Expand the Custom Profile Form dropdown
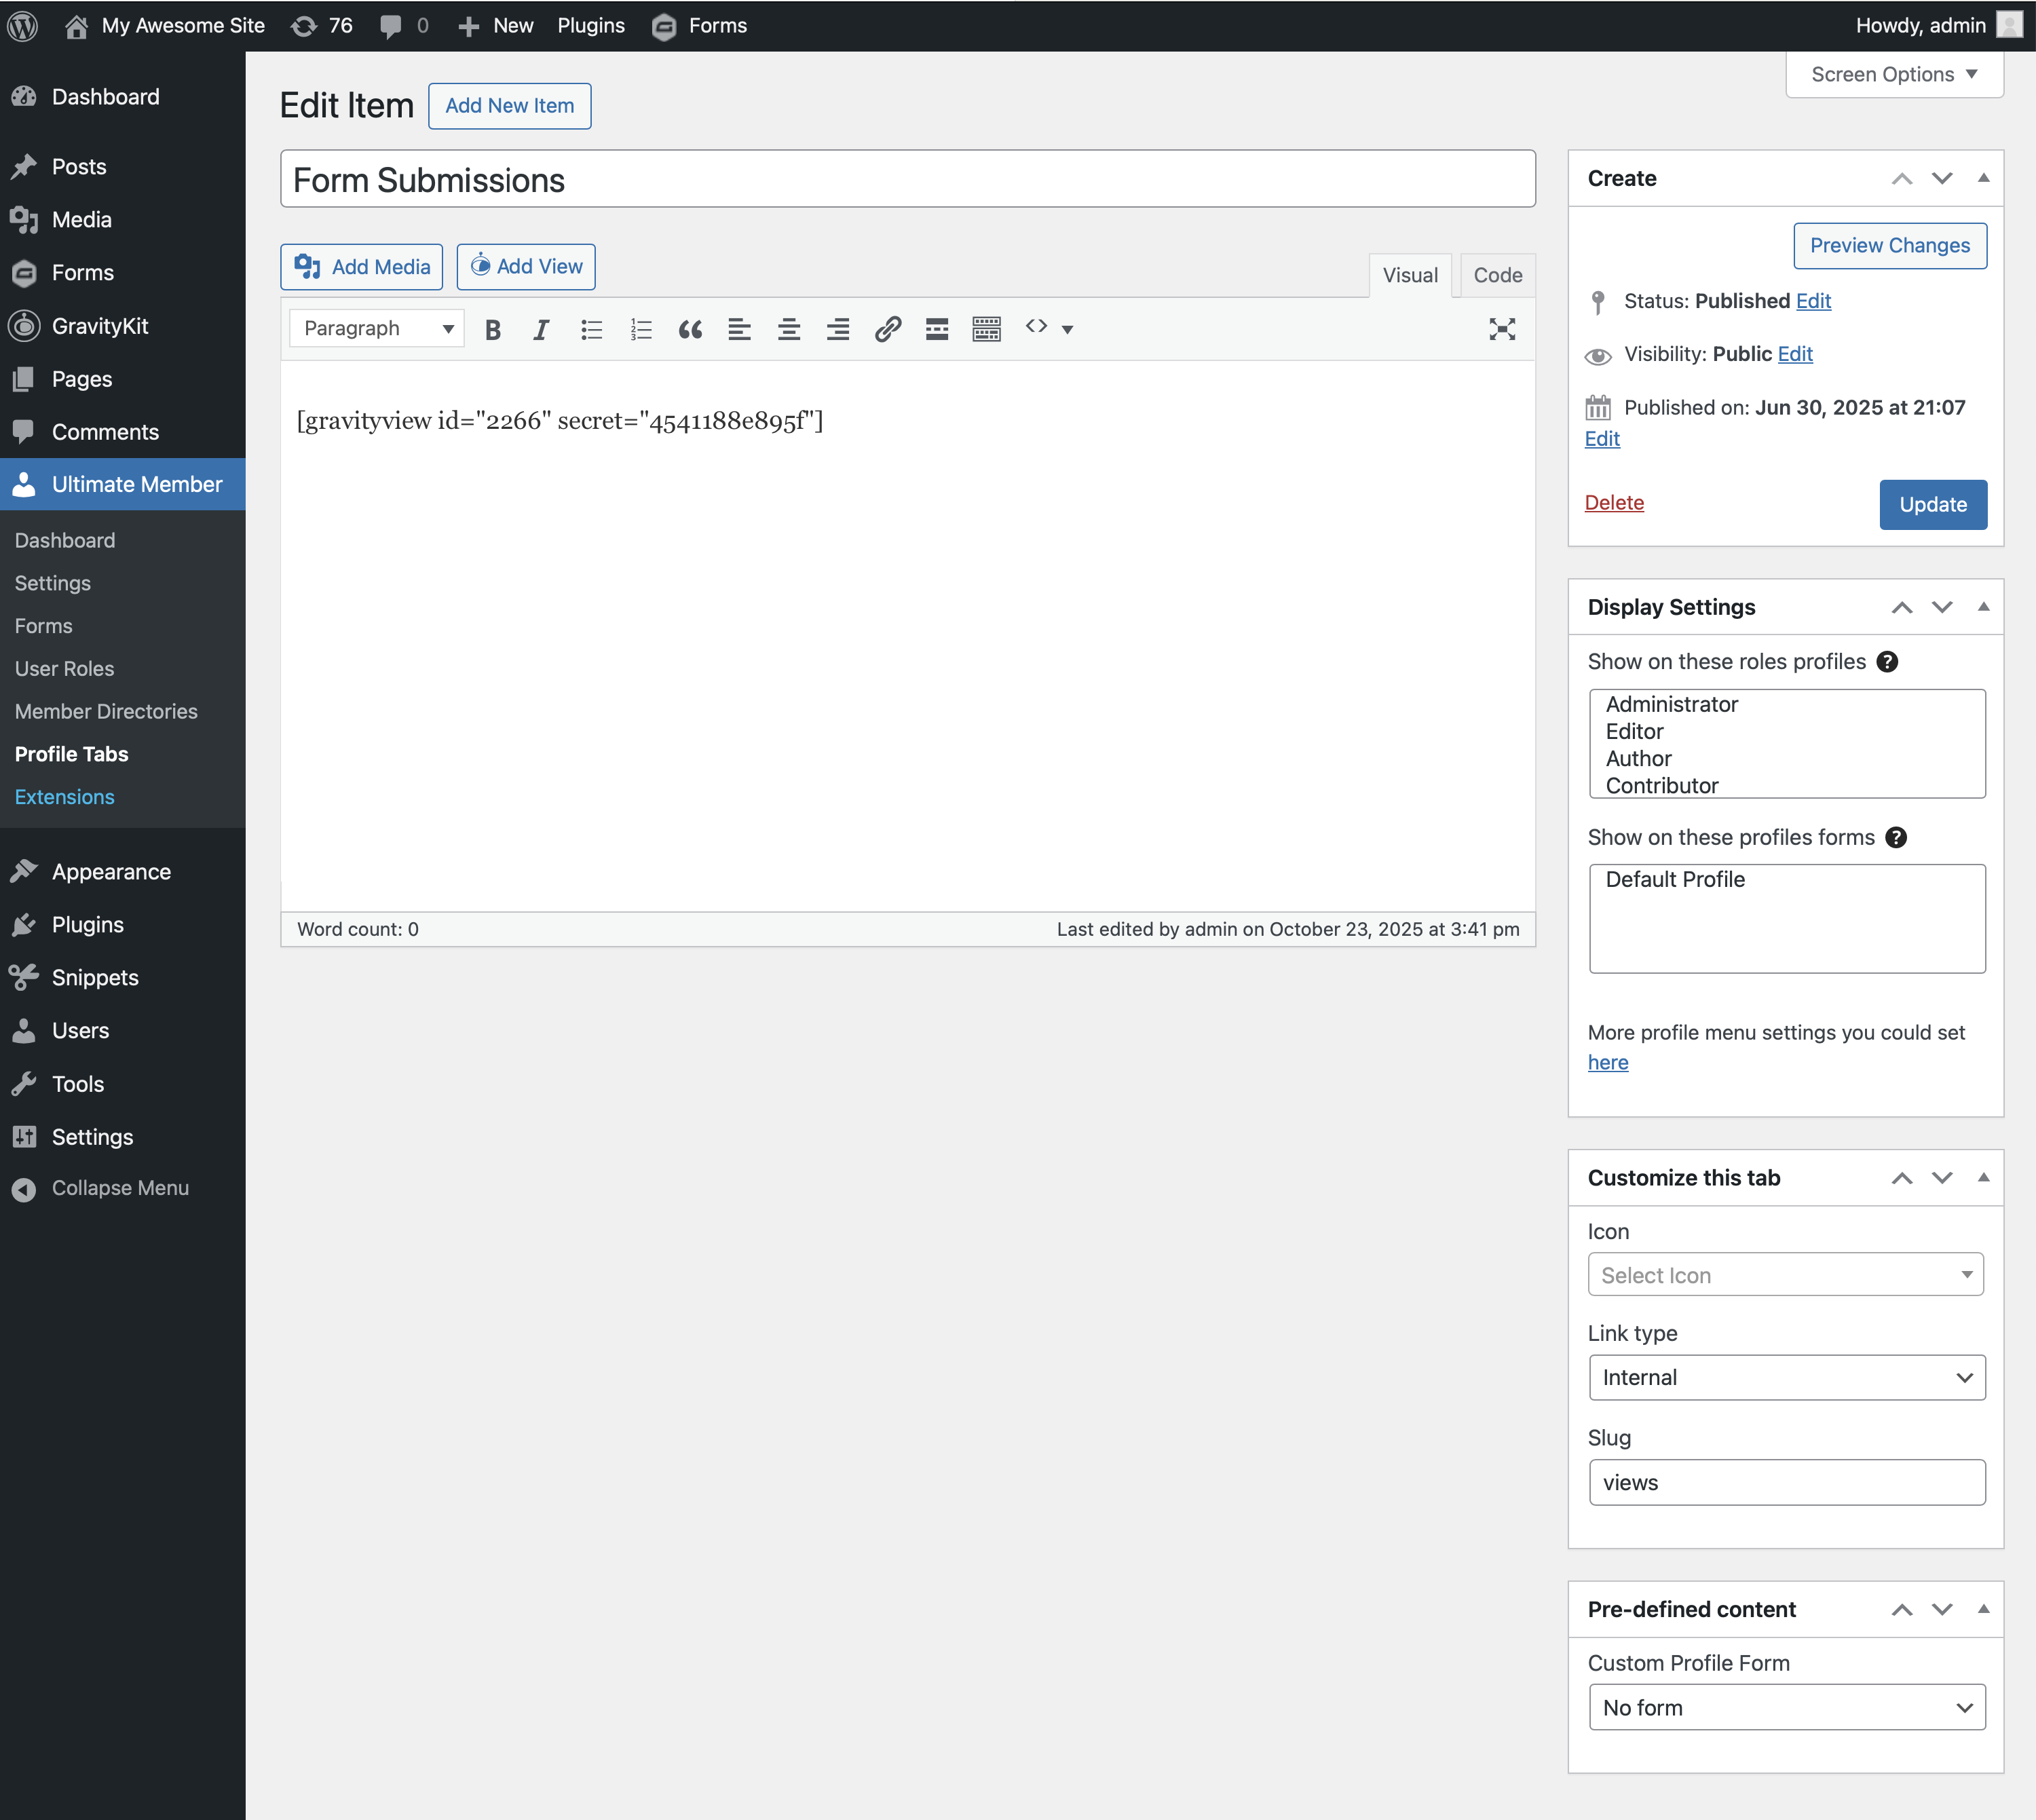The width and height of the screenshot is (2036, 1820). (x=1786, y=1707)
